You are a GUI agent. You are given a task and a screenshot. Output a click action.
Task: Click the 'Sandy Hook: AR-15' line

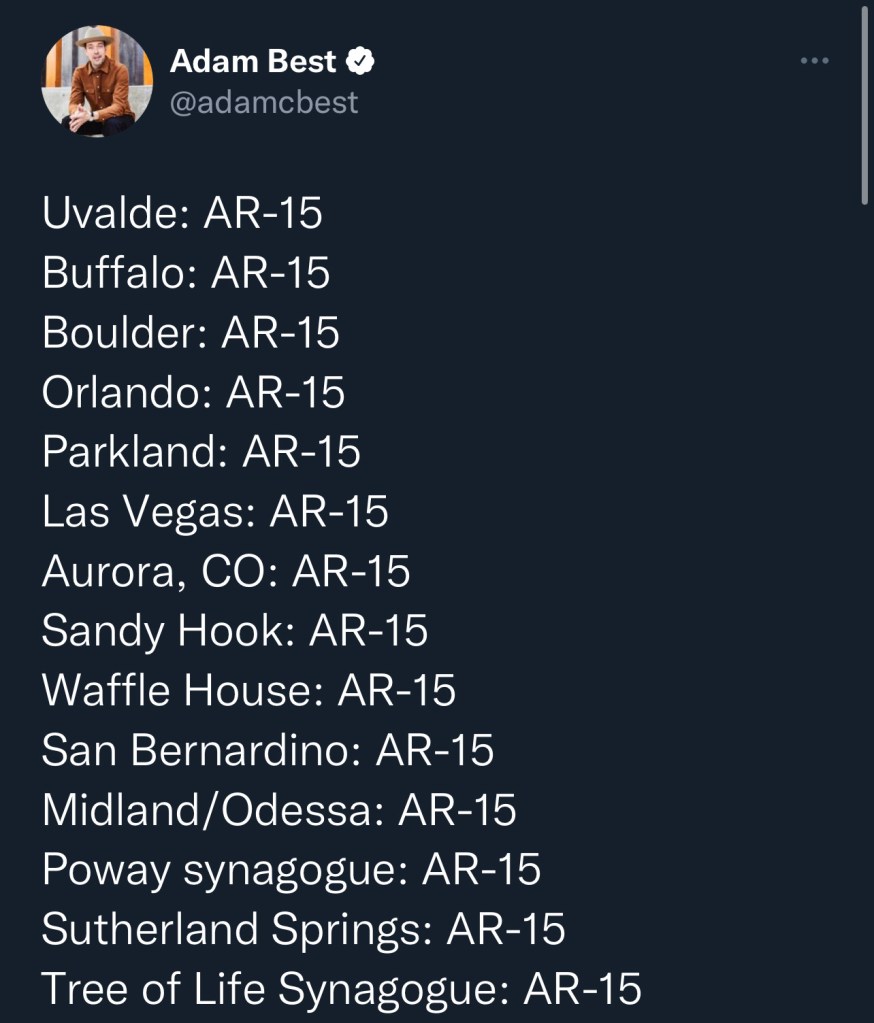235,630
